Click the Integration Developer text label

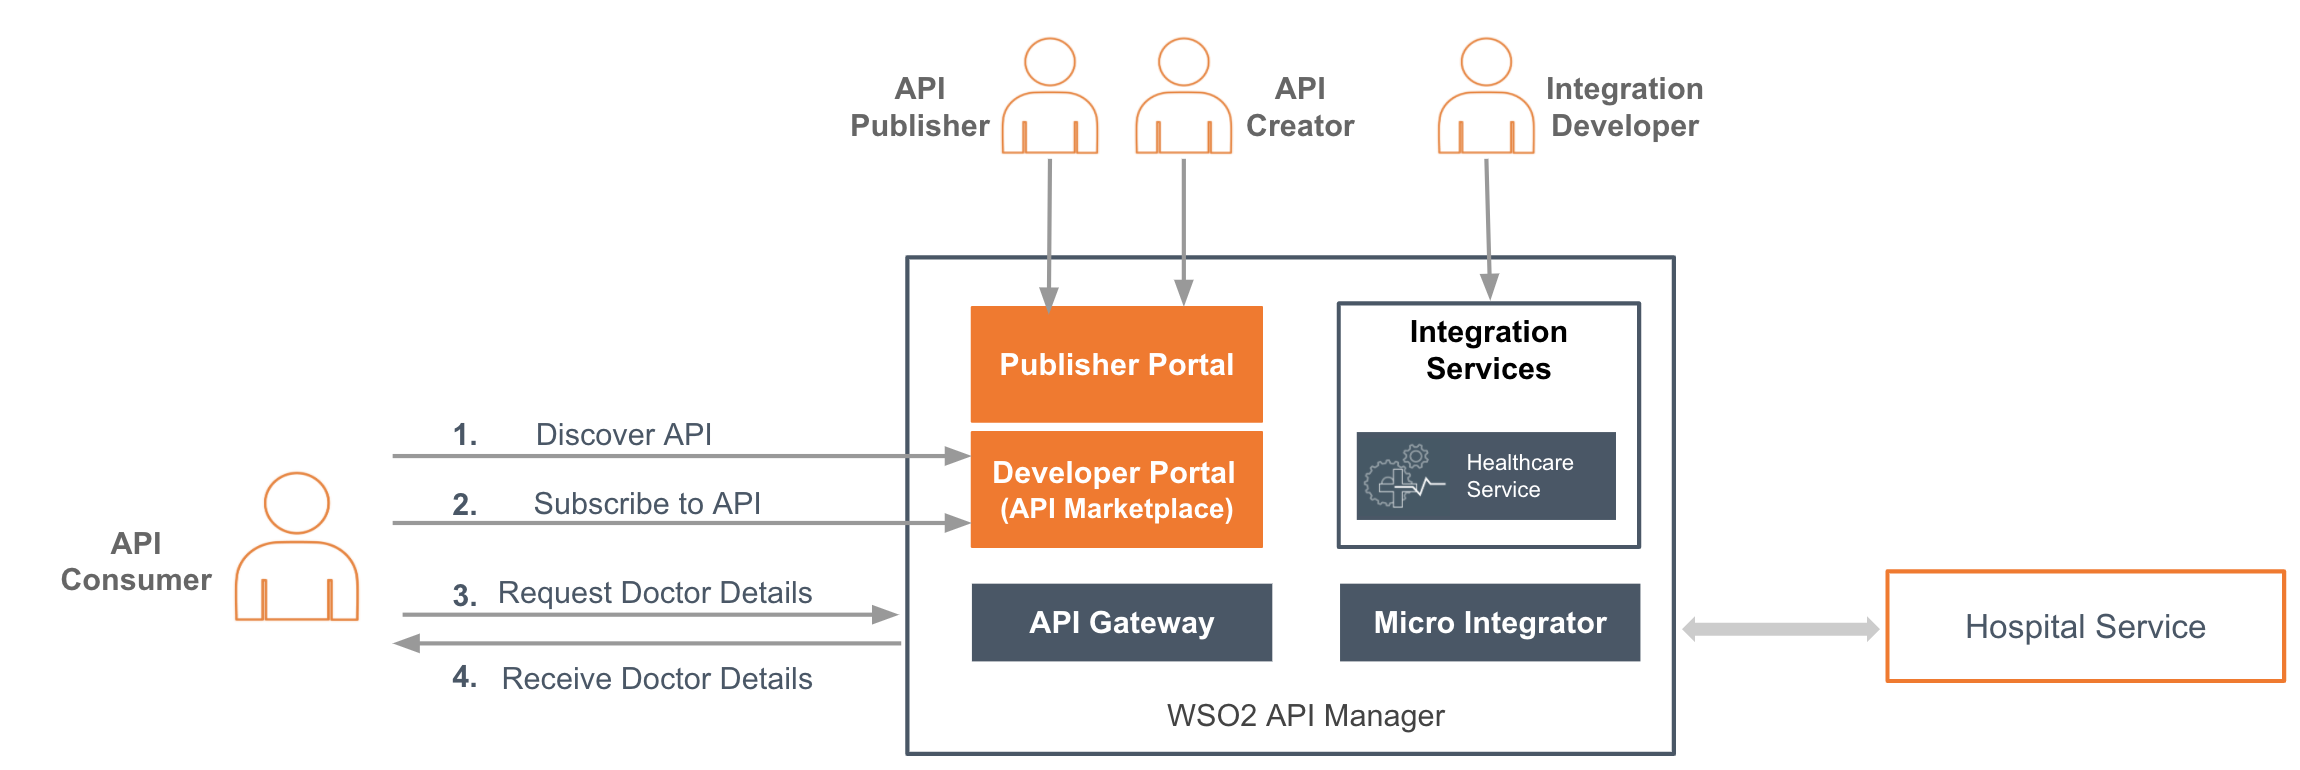(1624, 107)
